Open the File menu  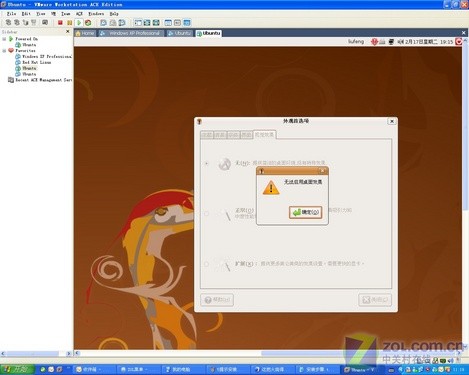pos(11,14)
